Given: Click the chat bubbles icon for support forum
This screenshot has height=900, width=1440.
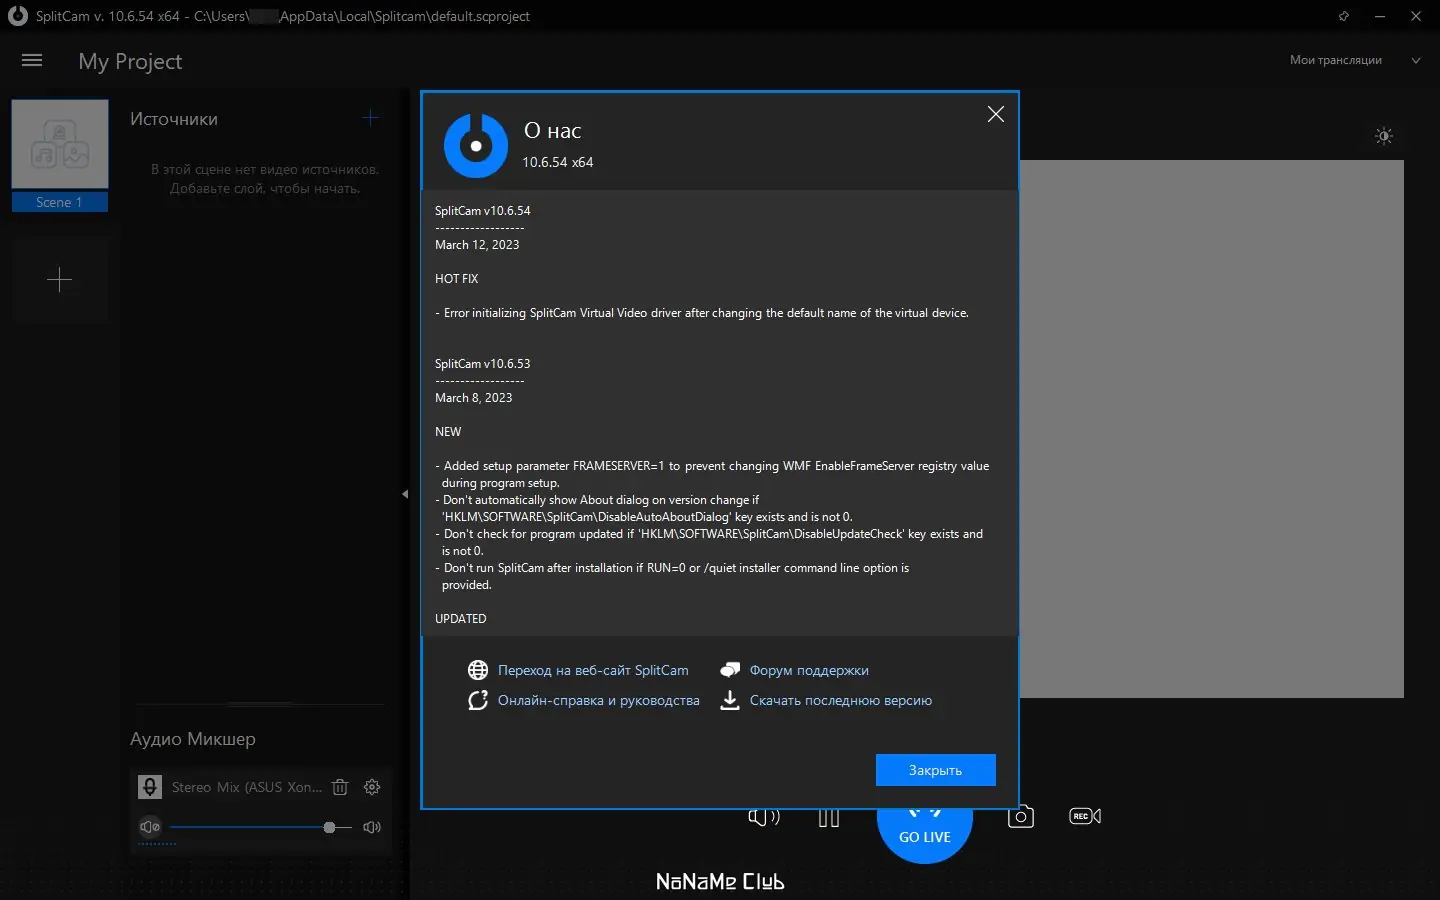Looking at the screenshot, I should pyautogui.click(x=730, y=670).
